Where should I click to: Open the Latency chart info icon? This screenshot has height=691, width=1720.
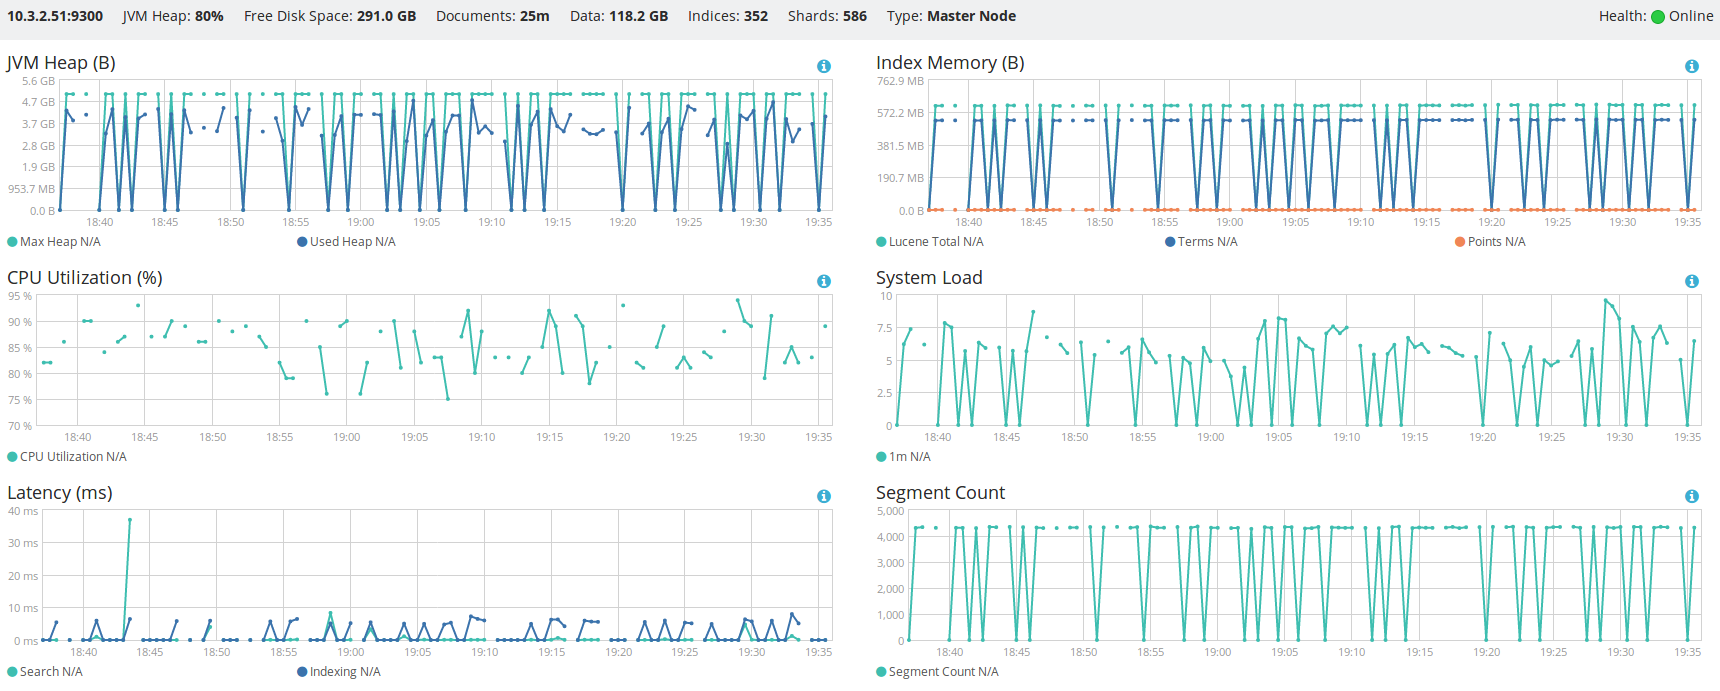tap(824, 496)
